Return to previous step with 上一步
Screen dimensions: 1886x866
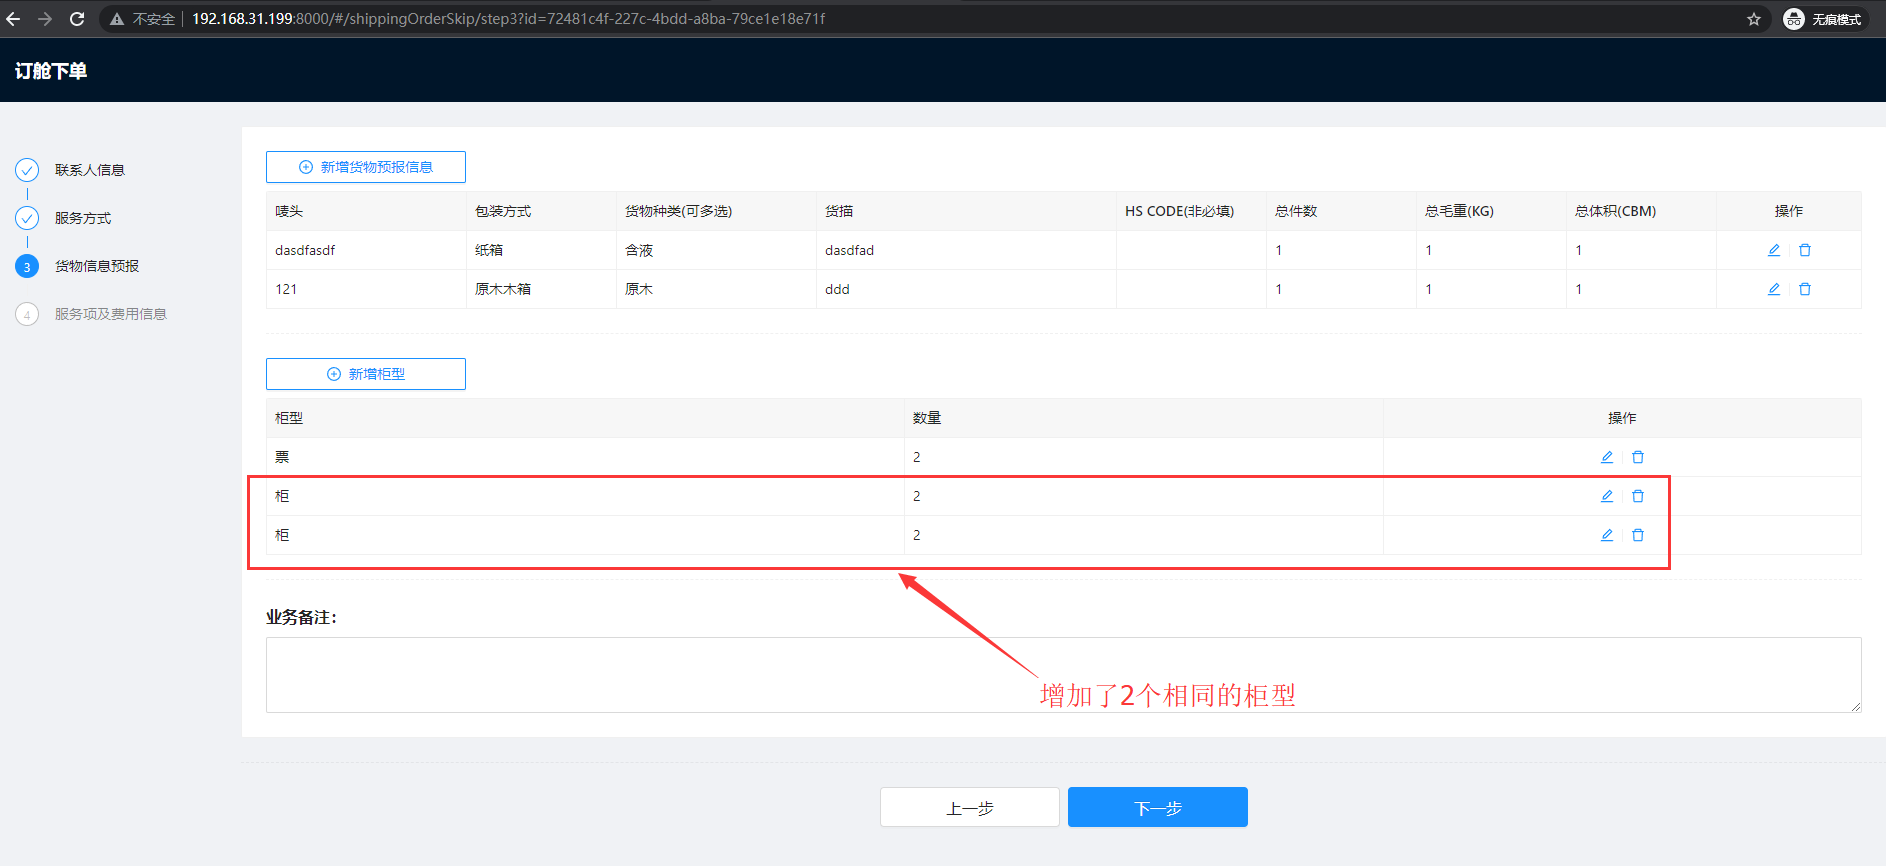tap(969, 807)
